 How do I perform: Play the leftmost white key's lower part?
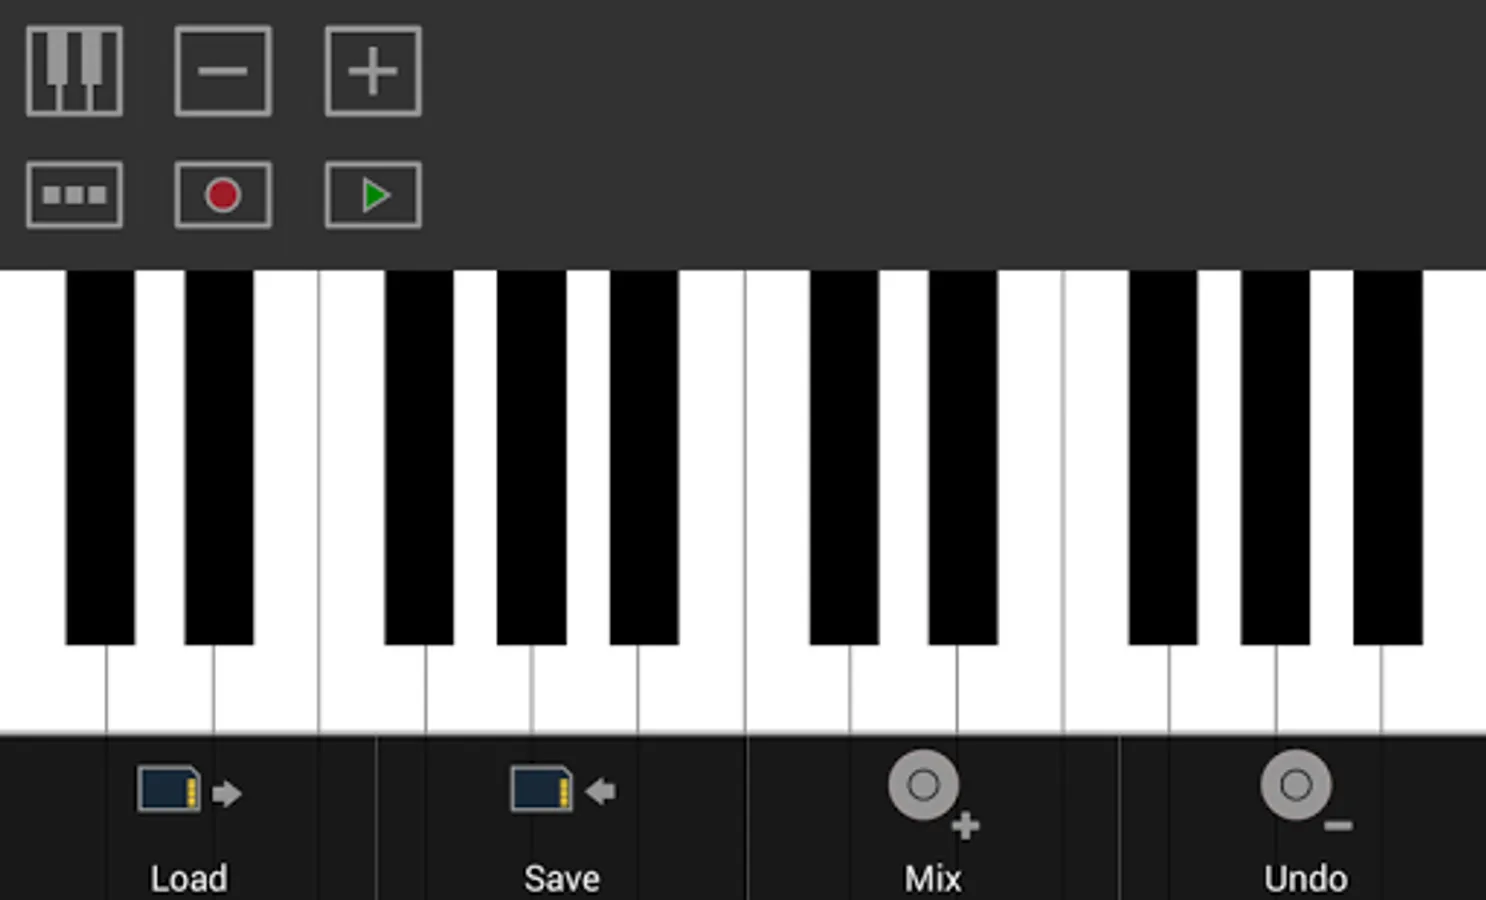(x=53, y=690)
